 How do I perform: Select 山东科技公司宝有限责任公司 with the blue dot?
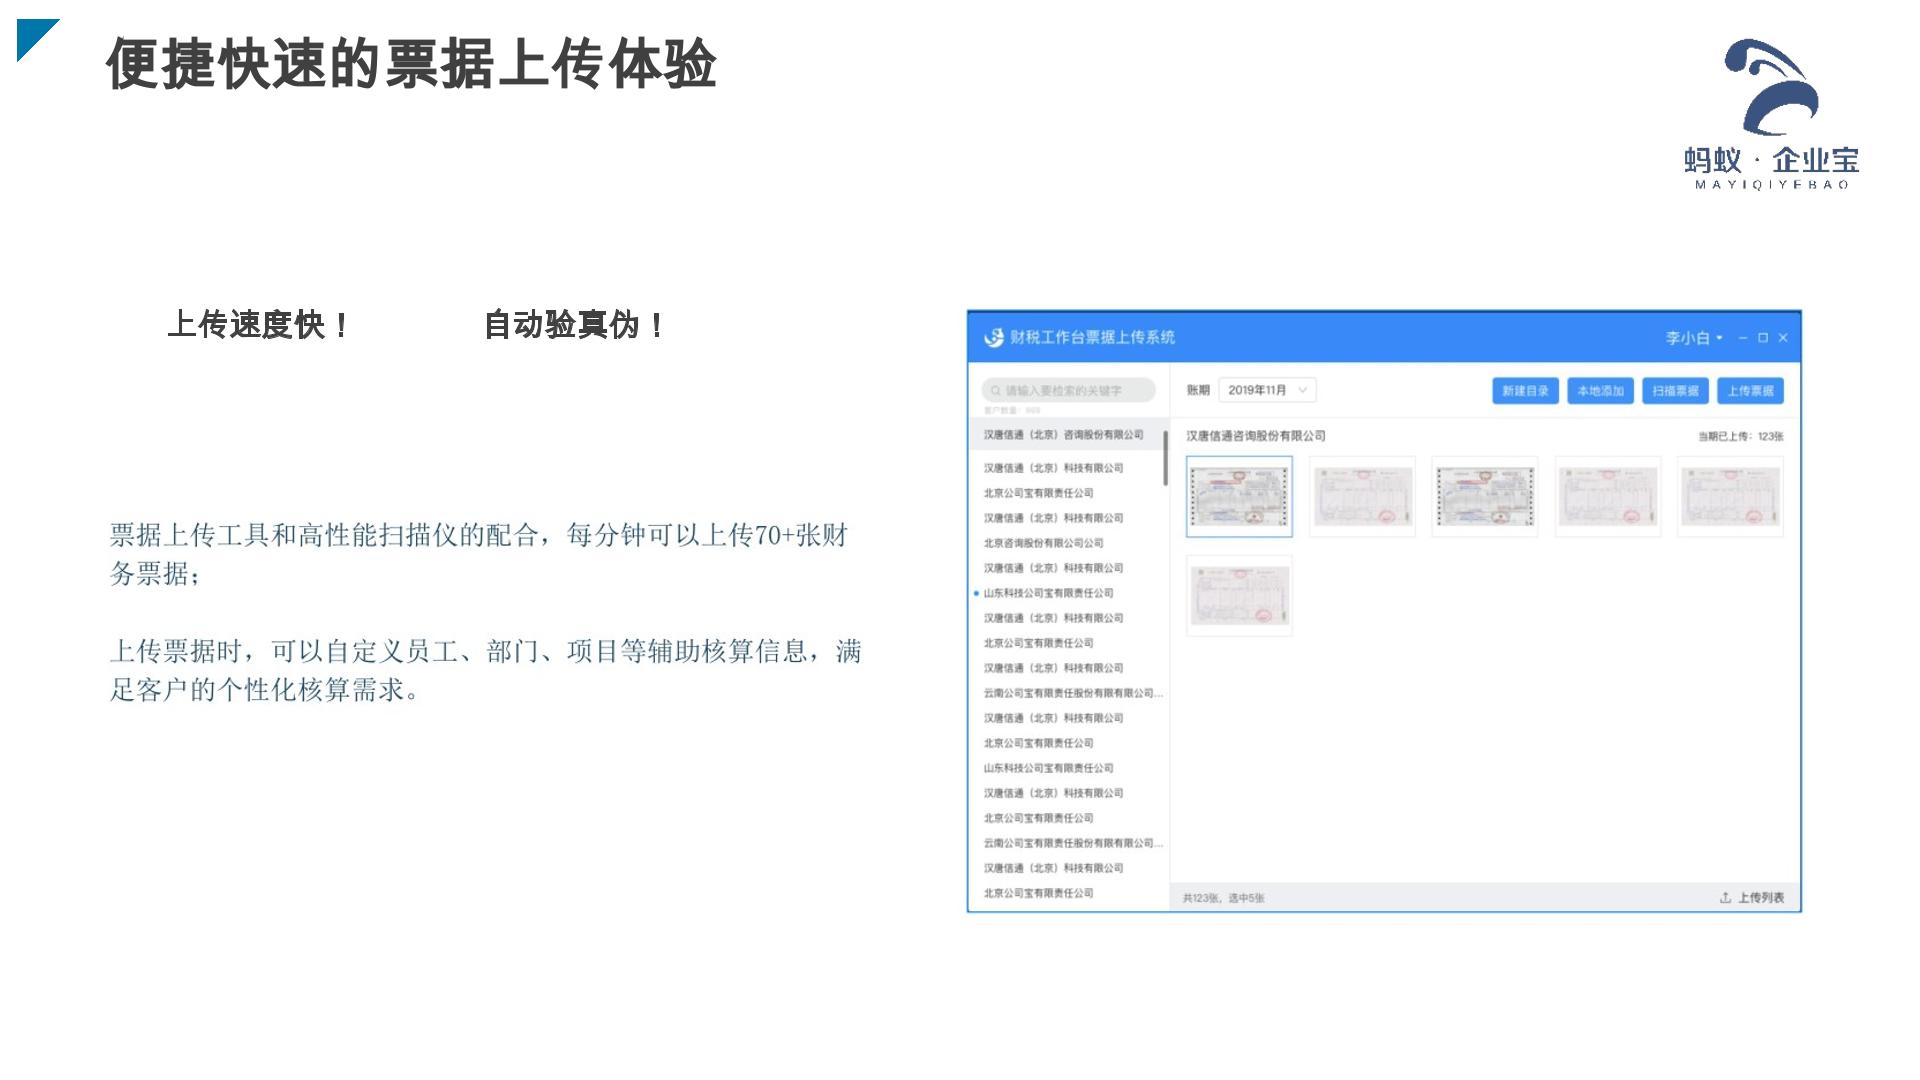tap(1048, 593)
